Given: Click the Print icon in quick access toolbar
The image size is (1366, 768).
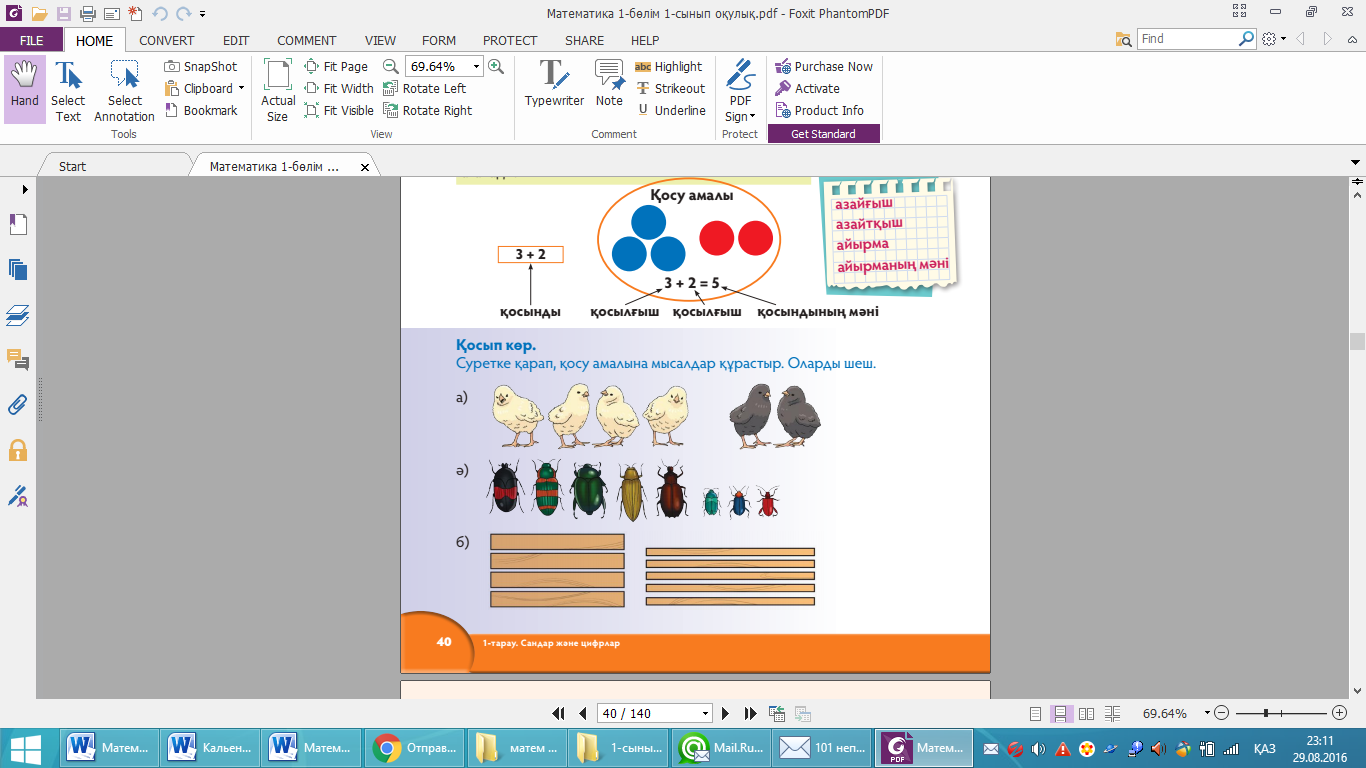Looking at the screenshot, I should (x=86, y=14).
